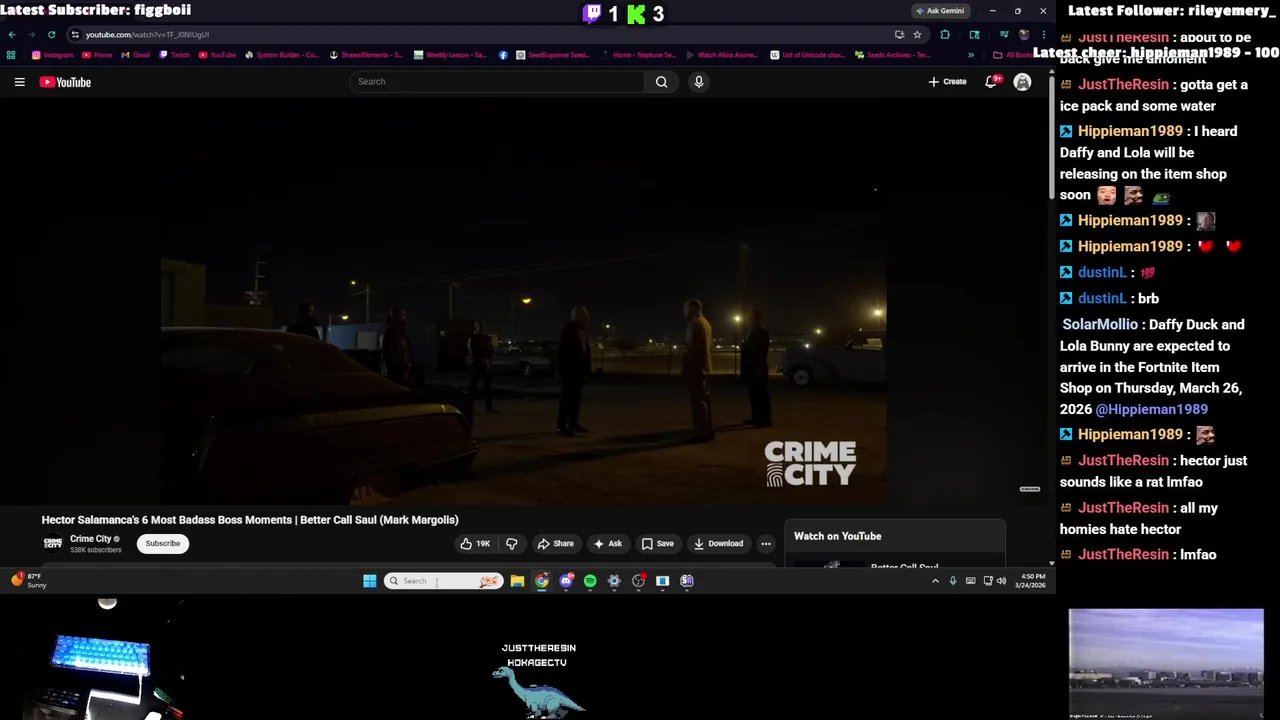Subscribe to Crime City channel
1280x720 pixels.
163,544
